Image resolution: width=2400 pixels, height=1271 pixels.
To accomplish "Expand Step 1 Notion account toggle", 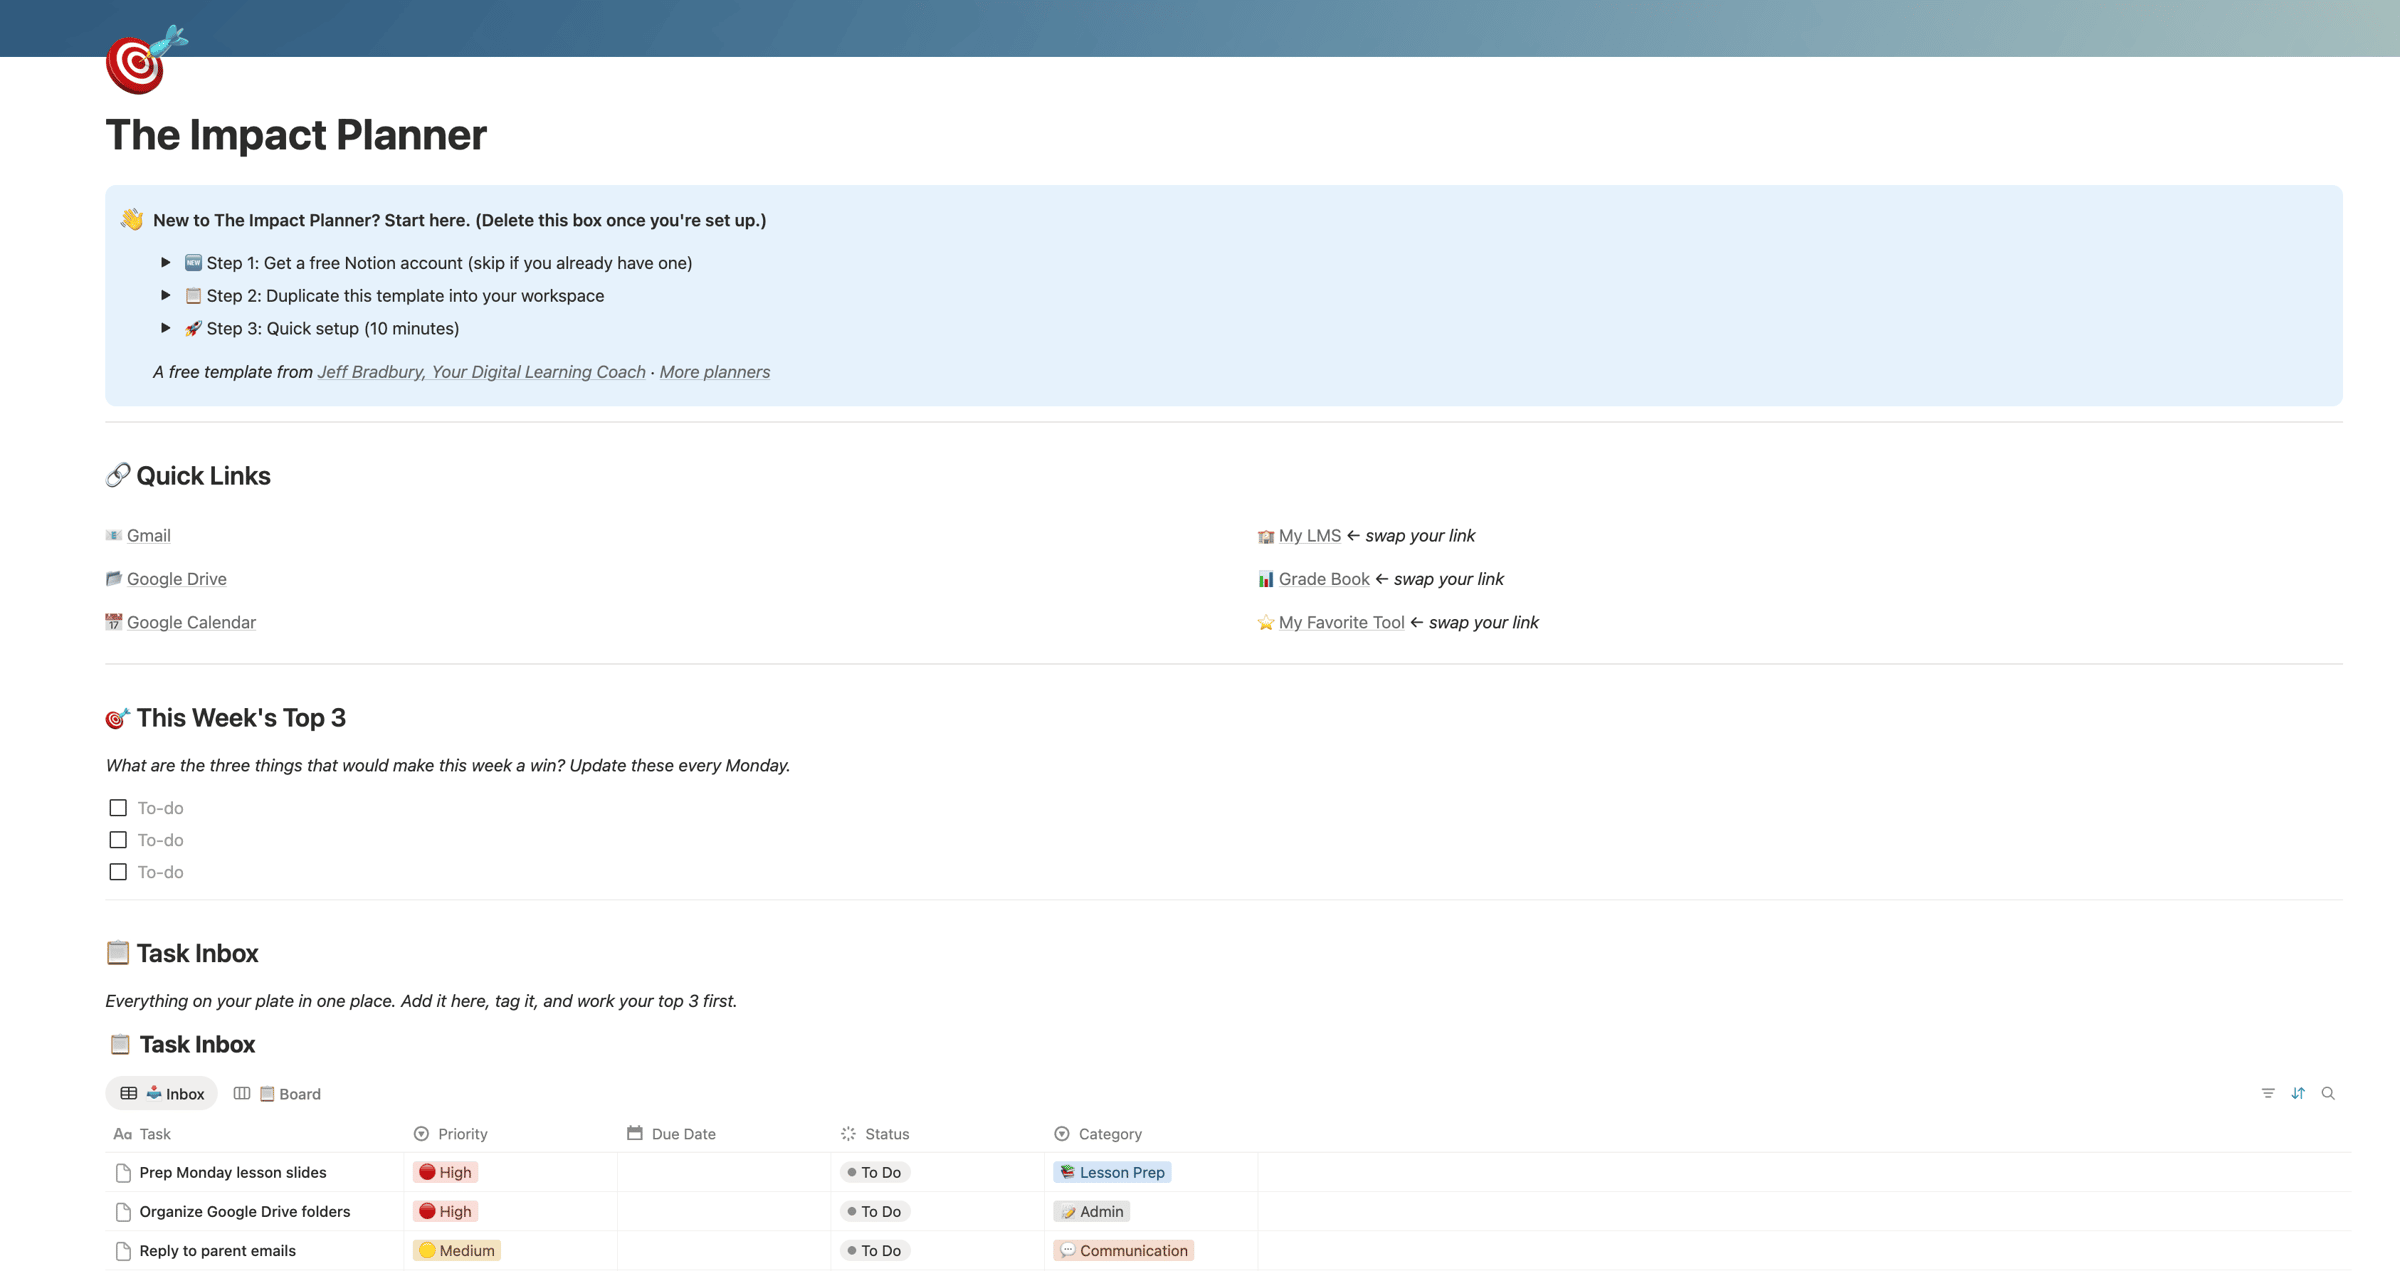I will (166, 263).
